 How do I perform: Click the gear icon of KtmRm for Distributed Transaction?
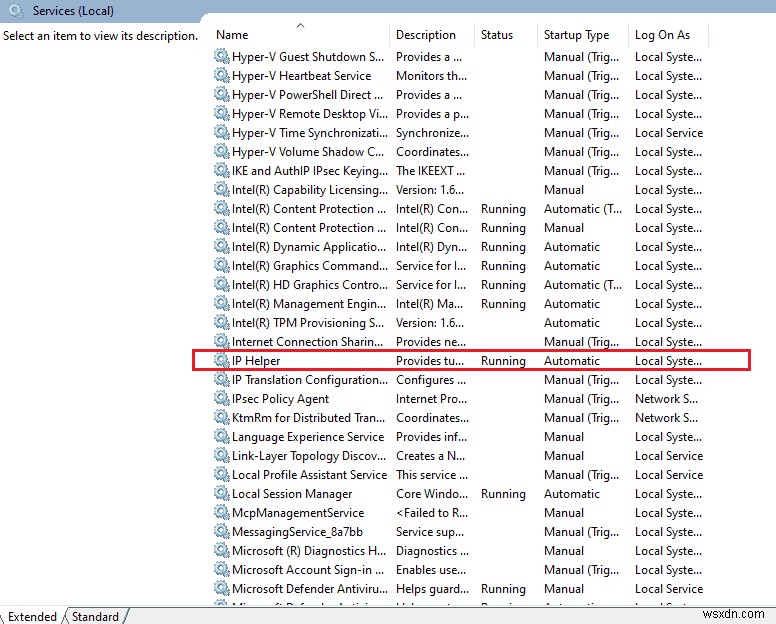[222, 417]
